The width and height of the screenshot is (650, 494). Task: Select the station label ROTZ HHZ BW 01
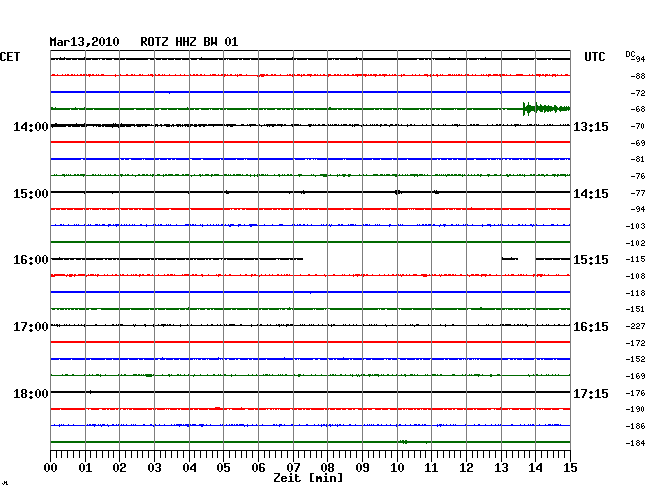189,42
